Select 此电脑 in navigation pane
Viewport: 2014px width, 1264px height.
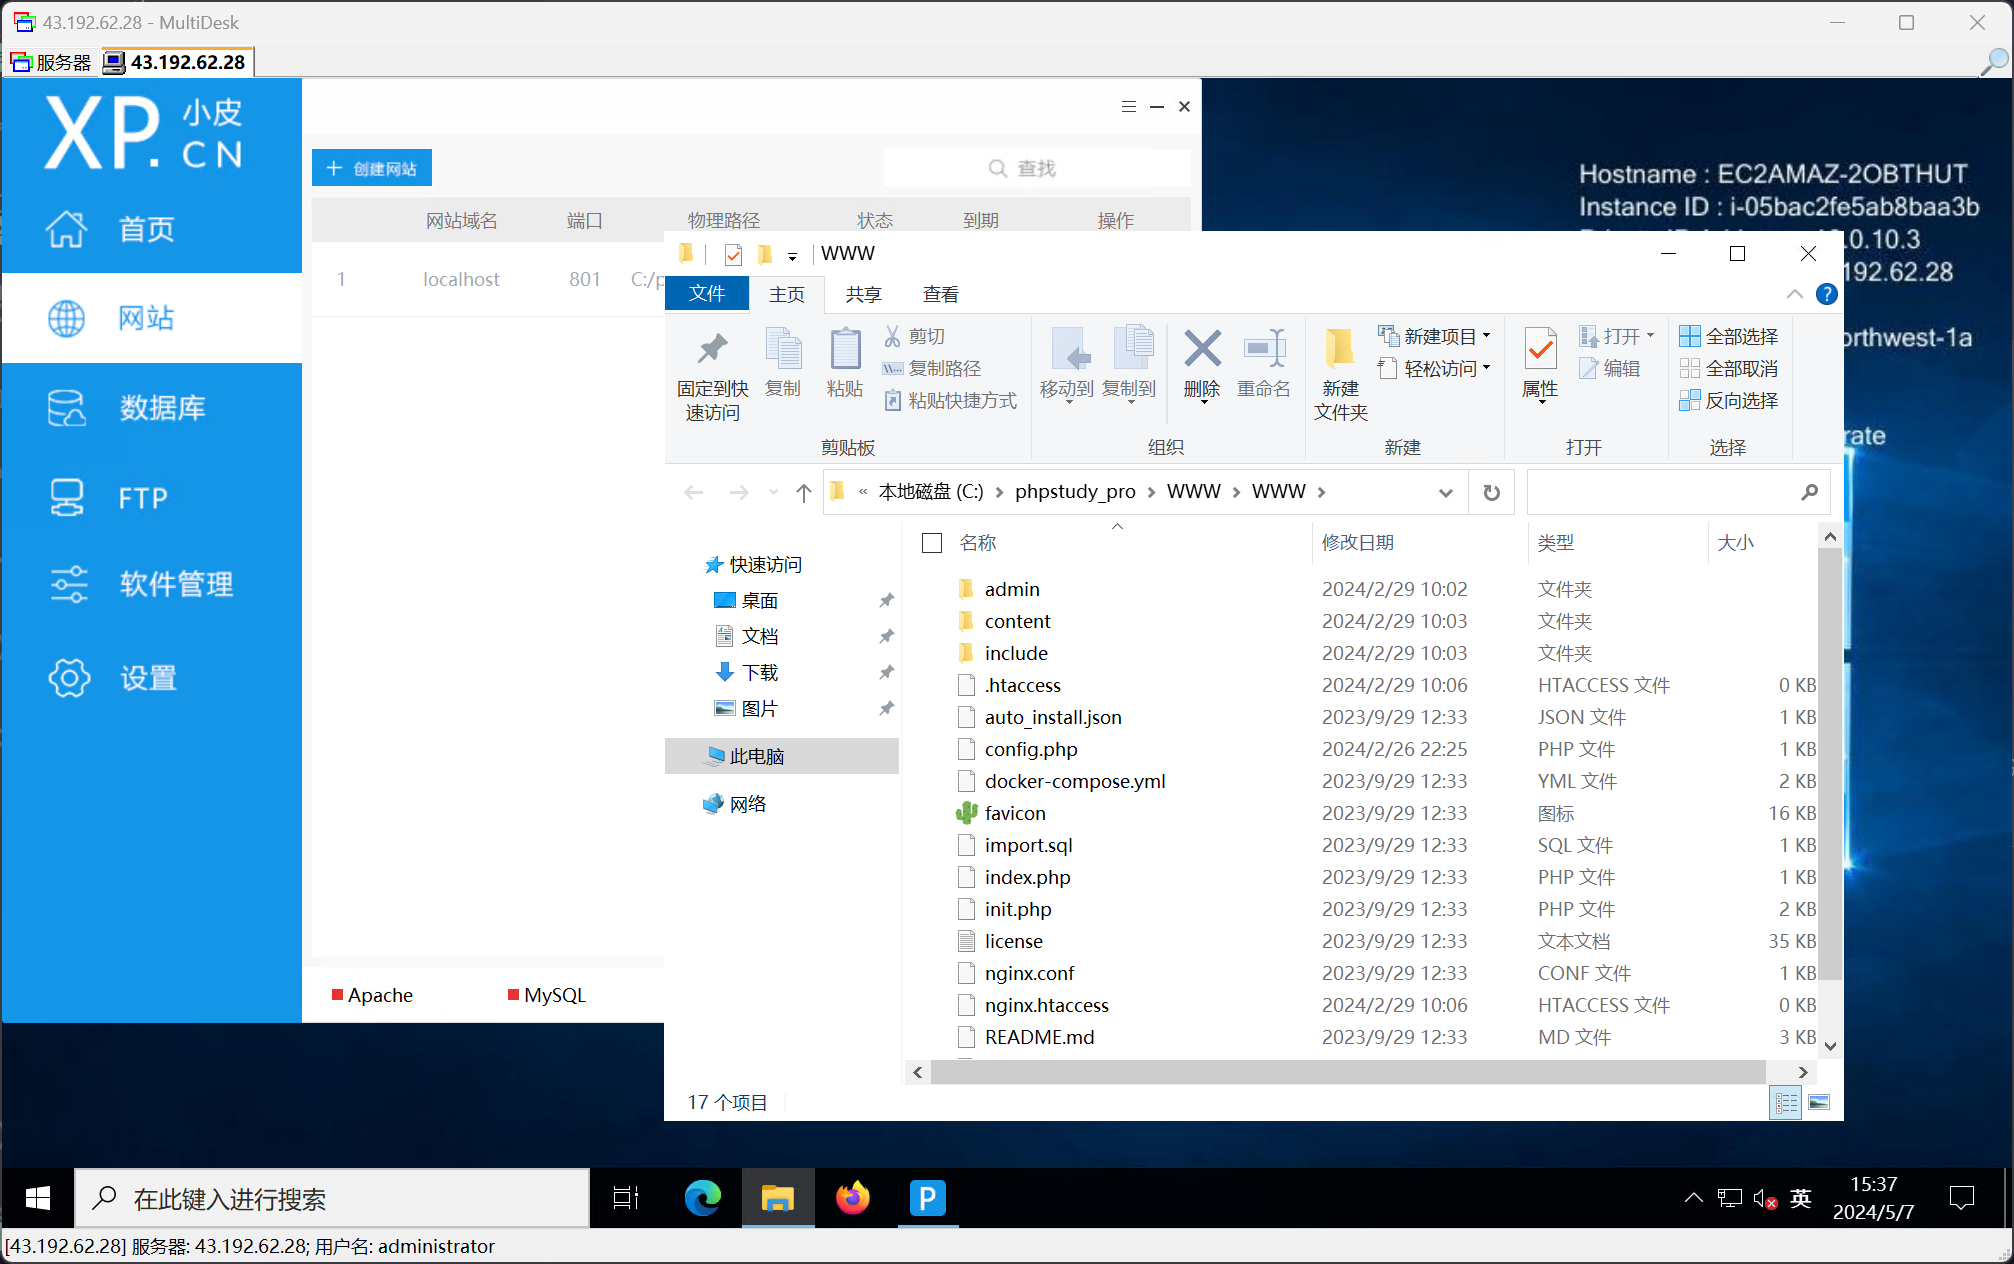pyautogui.click(x=782, y=756)
